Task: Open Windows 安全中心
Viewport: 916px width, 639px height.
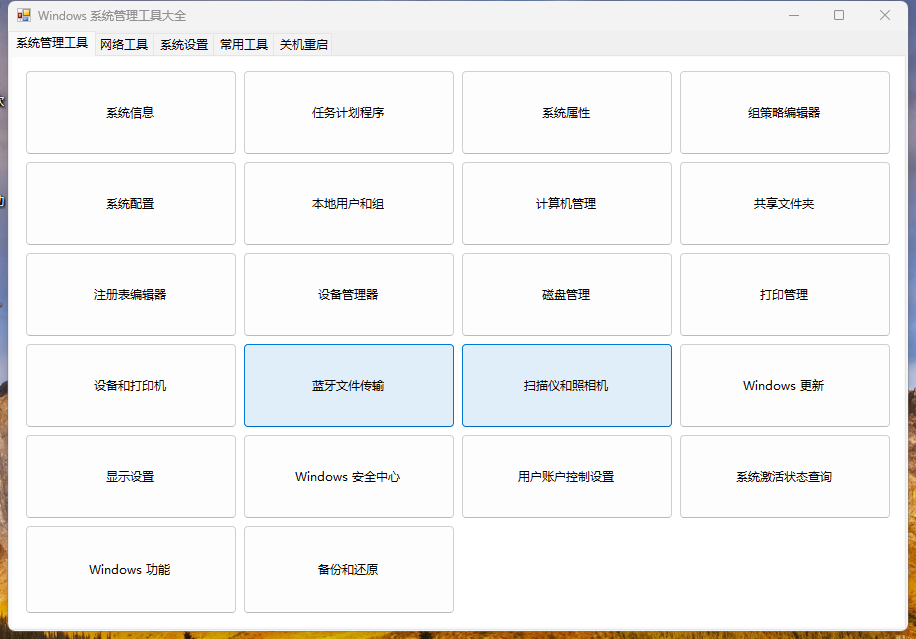Action: click(x=348, y=477)
